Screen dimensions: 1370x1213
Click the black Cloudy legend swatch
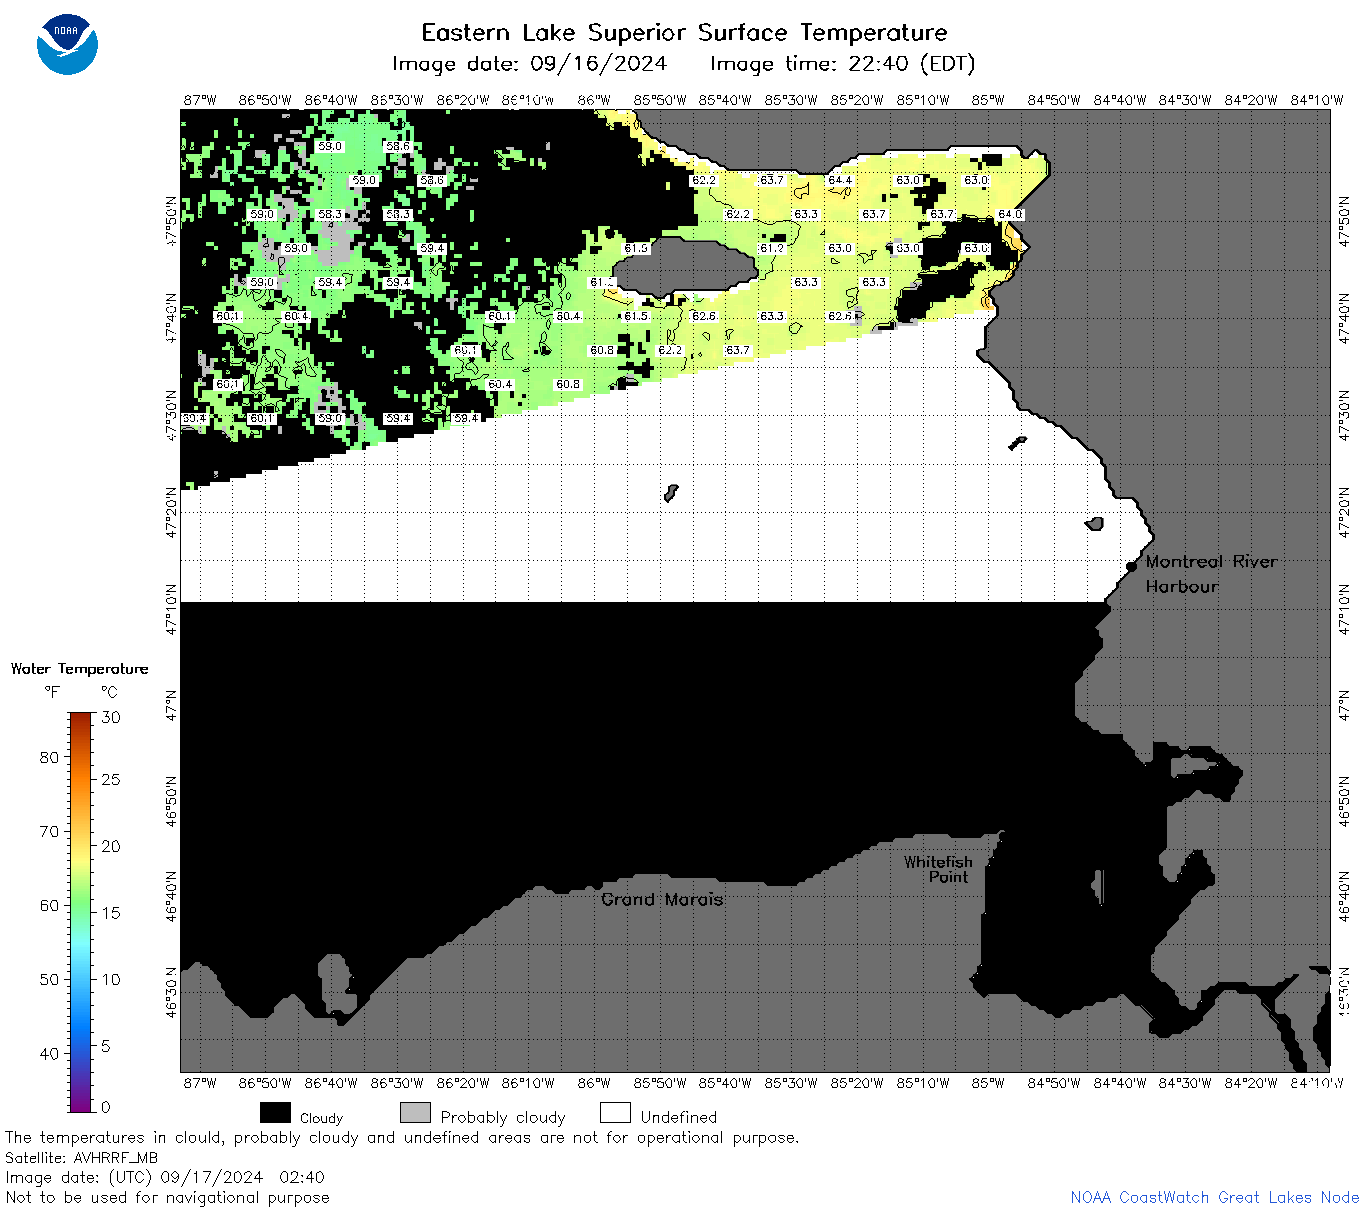click(x=275, y=1113)
